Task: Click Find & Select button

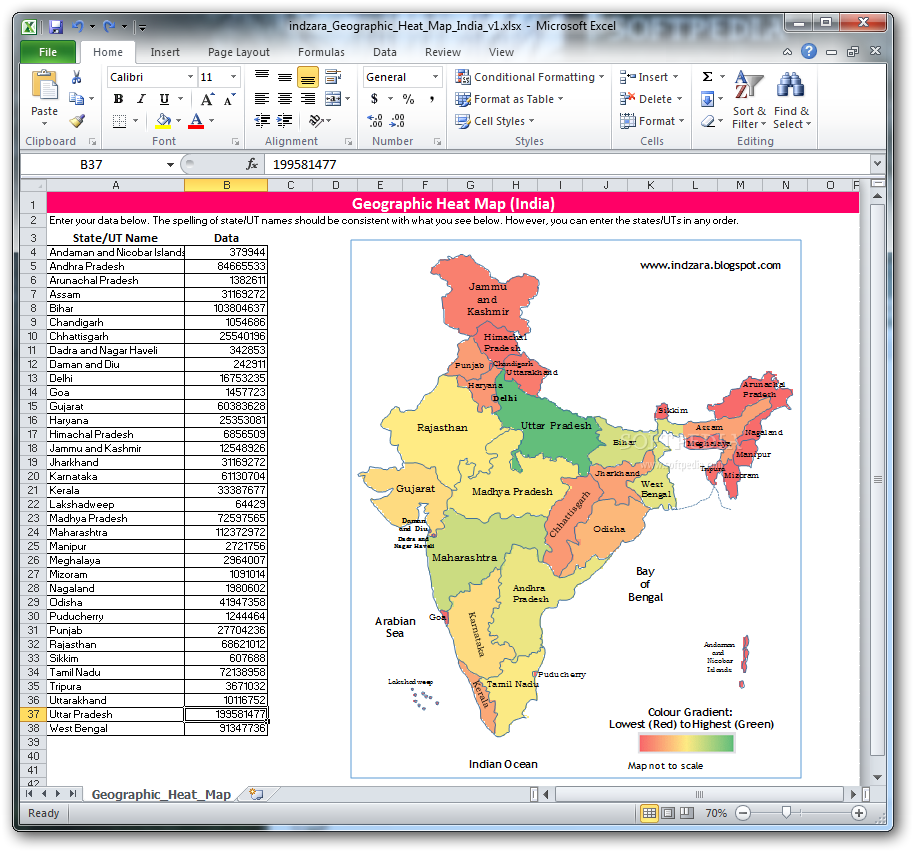Action: 792,100
